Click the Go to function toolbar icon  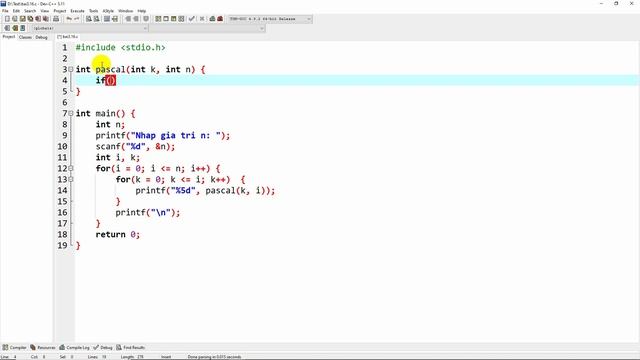pyautogui.click(x=107, y=19)
